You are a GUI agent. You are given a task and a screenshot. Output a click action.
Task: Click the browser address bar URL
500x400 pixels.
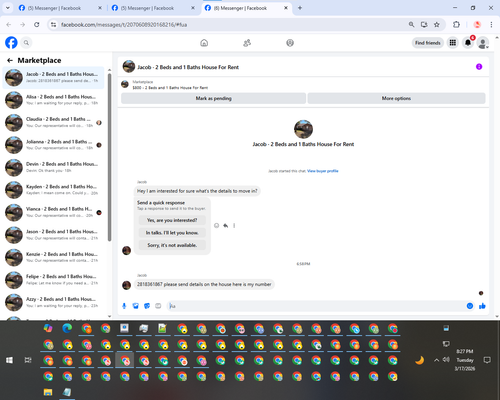(x=124, y=25)
